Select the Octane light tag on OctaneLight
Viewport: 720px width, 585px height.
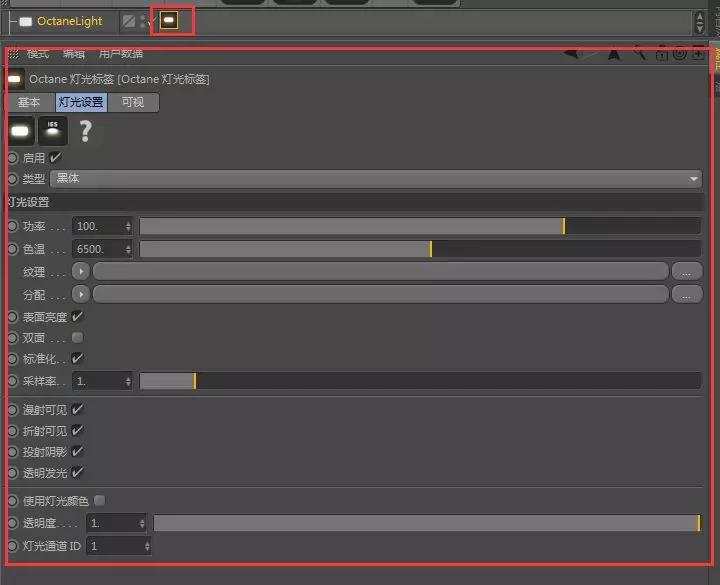click(x=169, y=20)
